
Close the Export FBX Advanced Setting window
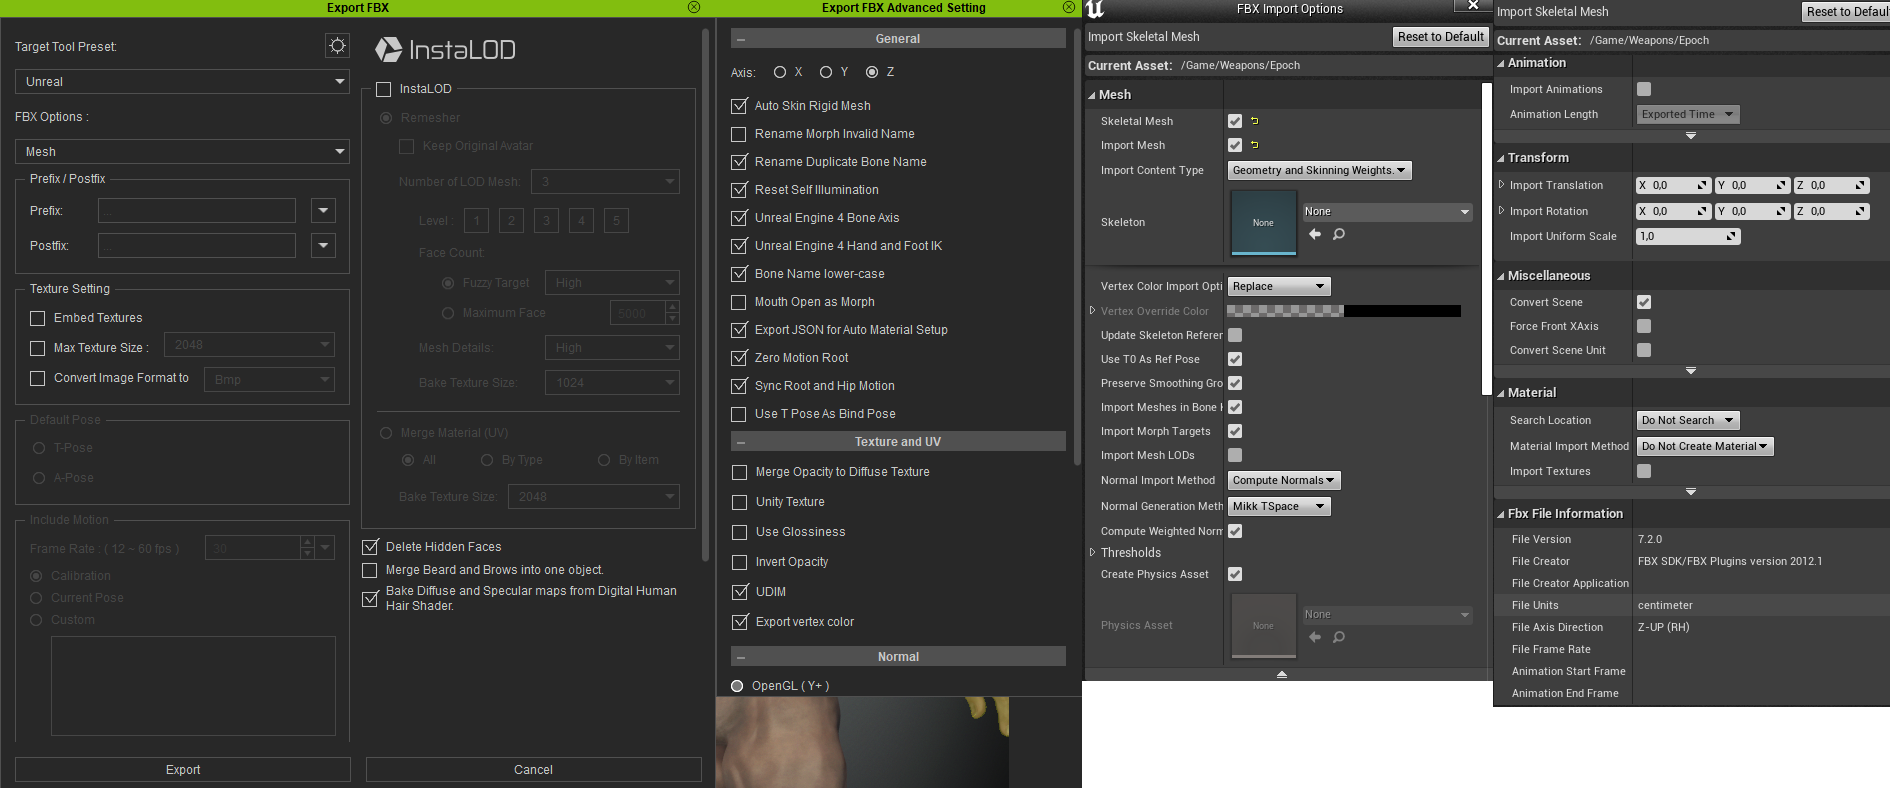click(x=1068, y=7)
